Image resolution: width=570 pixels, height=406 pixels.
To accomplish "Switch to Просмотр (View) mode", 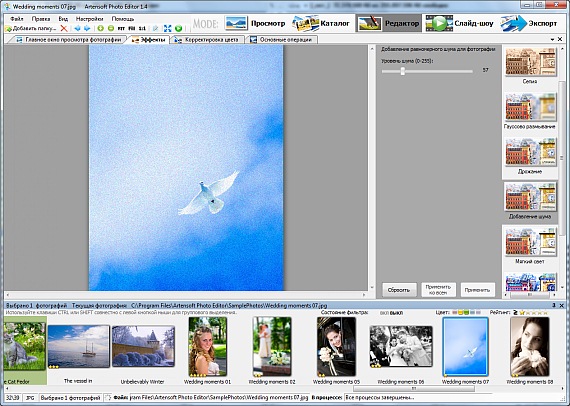I will pos(254,23).
